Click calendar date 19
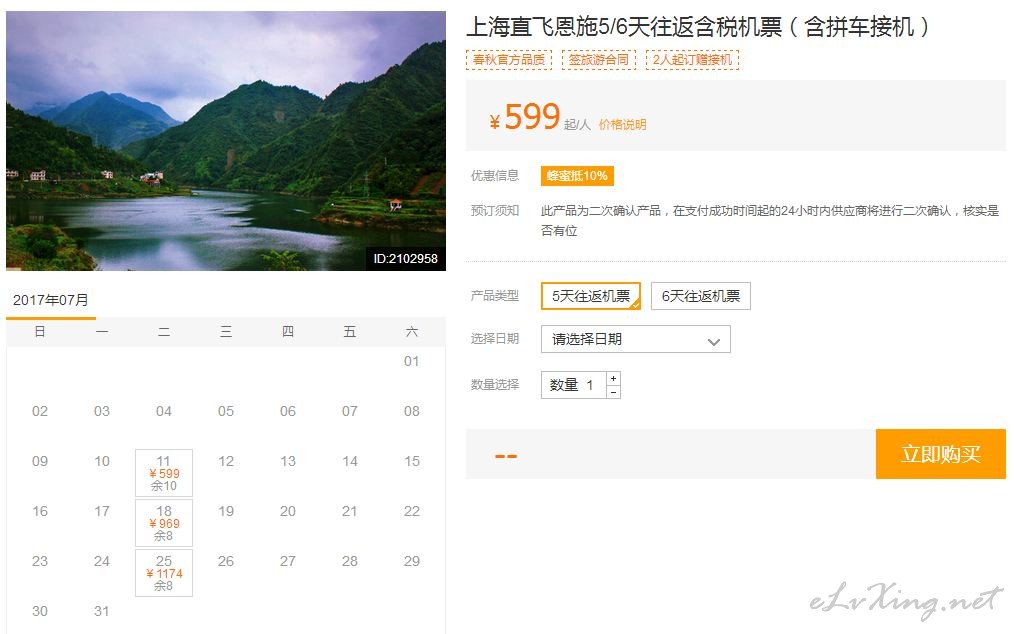The width and height of the screenshot is (1014, 634). 226,511
